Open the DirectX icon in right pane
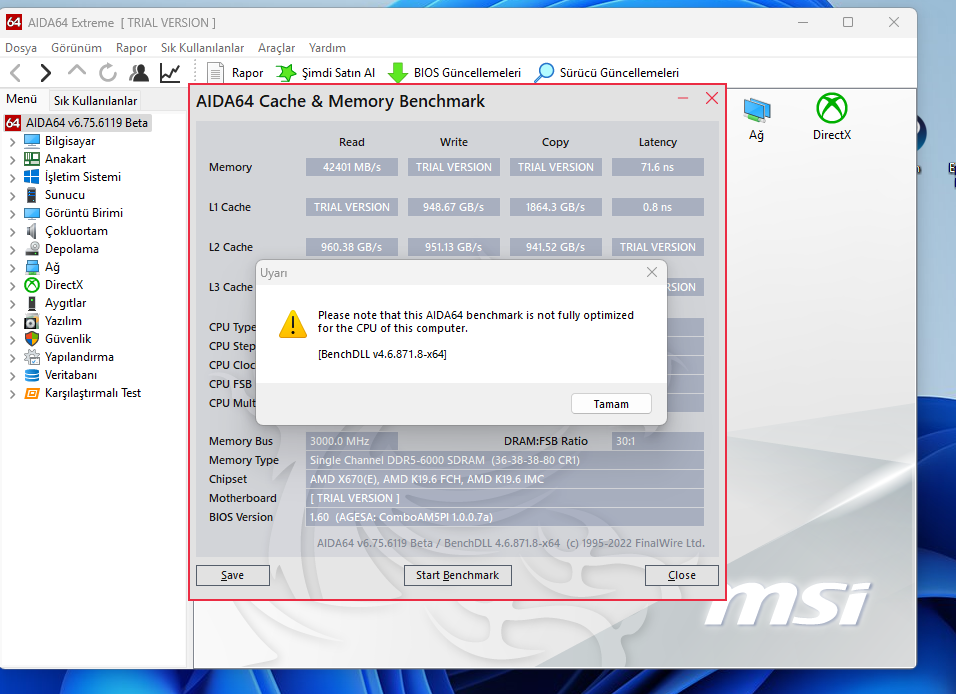 832,117
